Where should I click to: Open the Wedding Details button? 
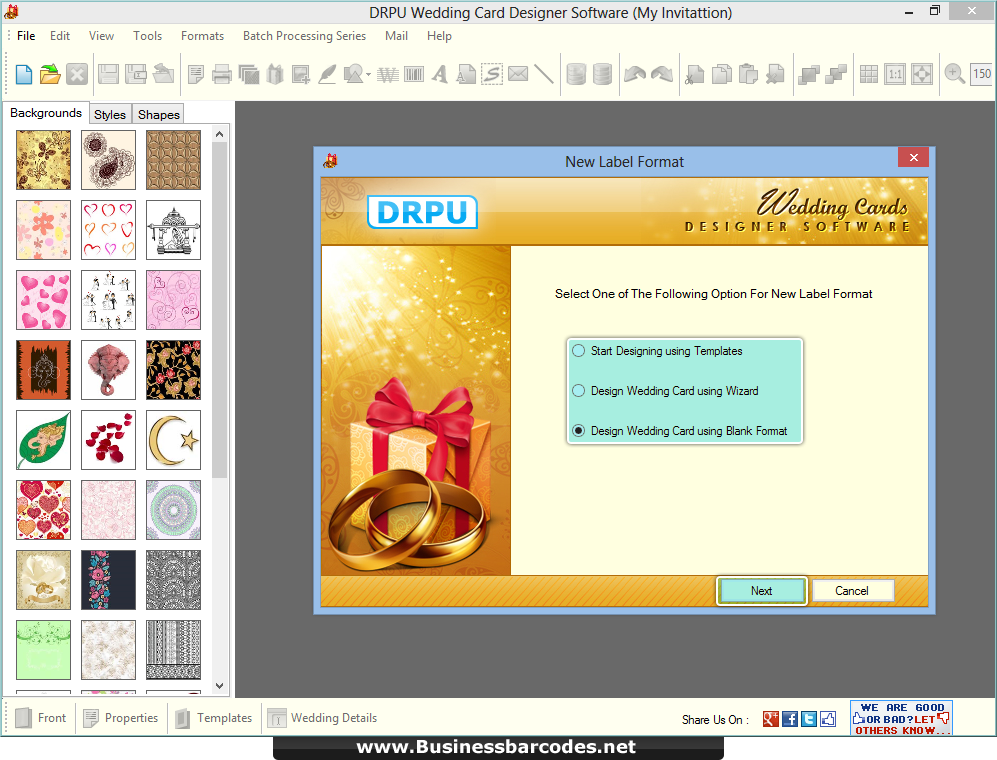[x=322, y=717]
